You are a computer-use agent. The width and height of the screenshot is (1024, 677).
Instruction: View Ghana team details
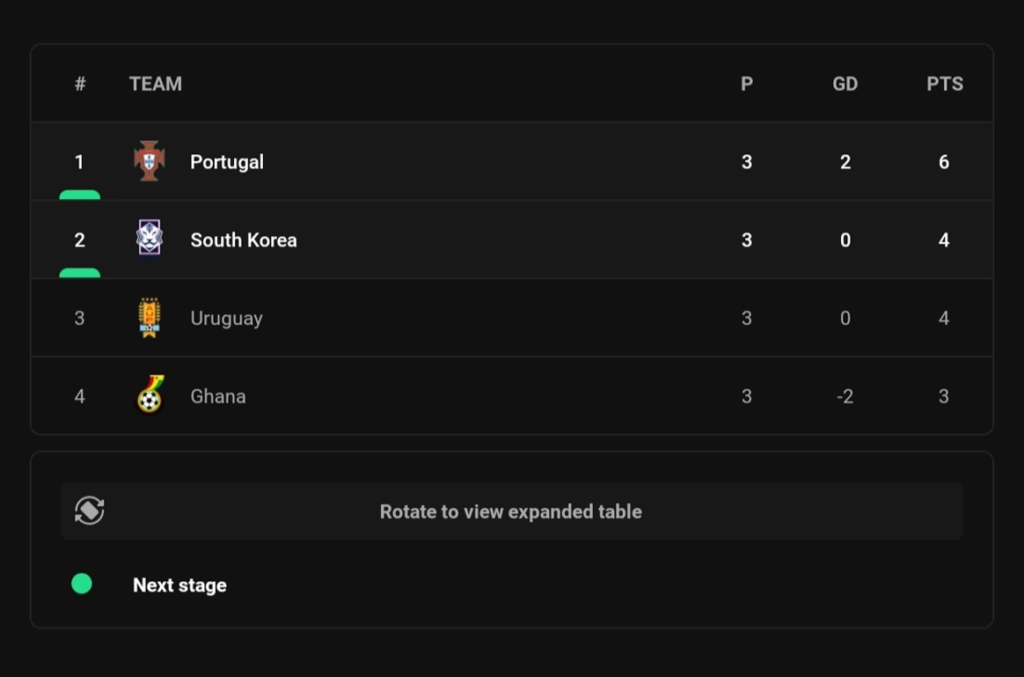218,396
